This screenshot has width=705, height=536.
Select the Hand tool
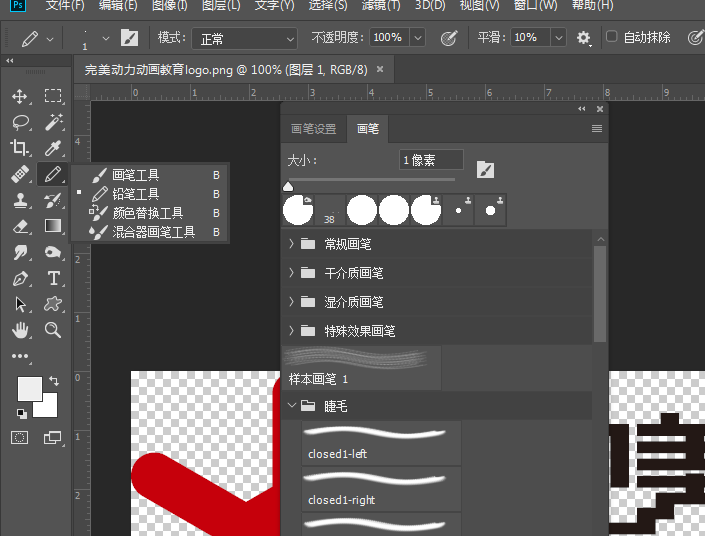20,330
